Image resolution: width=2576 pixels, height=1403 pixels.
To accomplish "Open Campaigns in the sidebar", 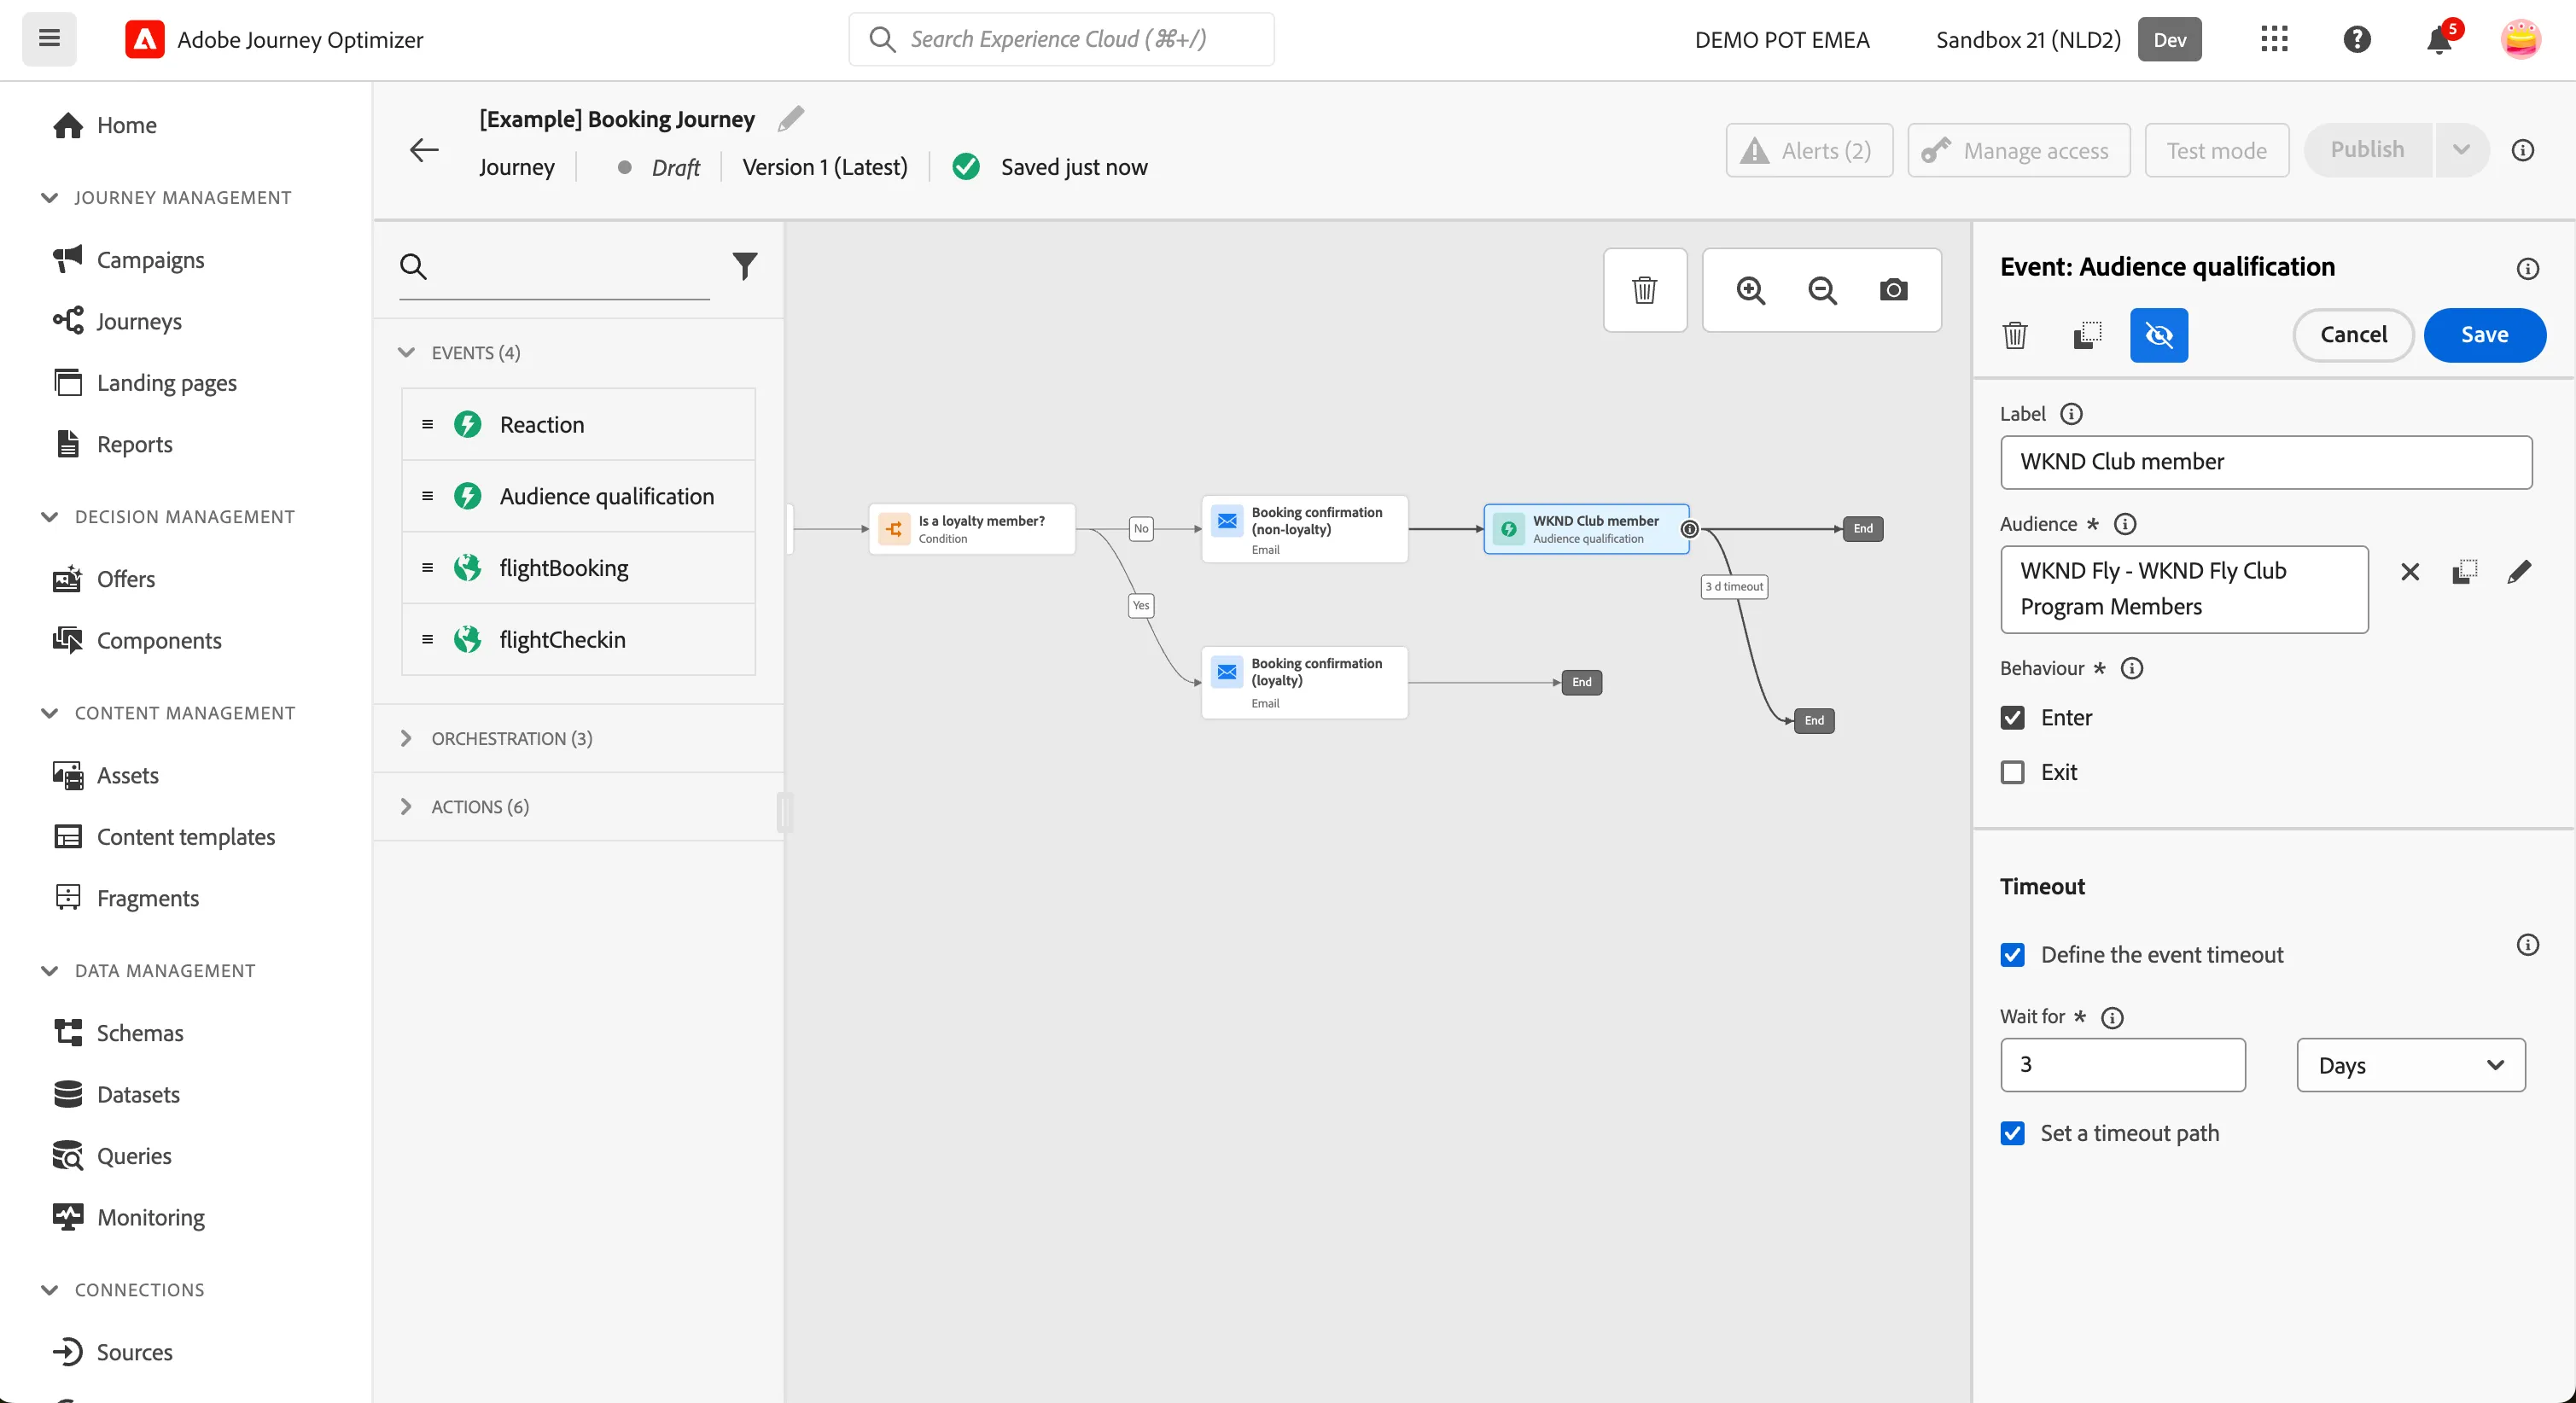I will point(150,259).
